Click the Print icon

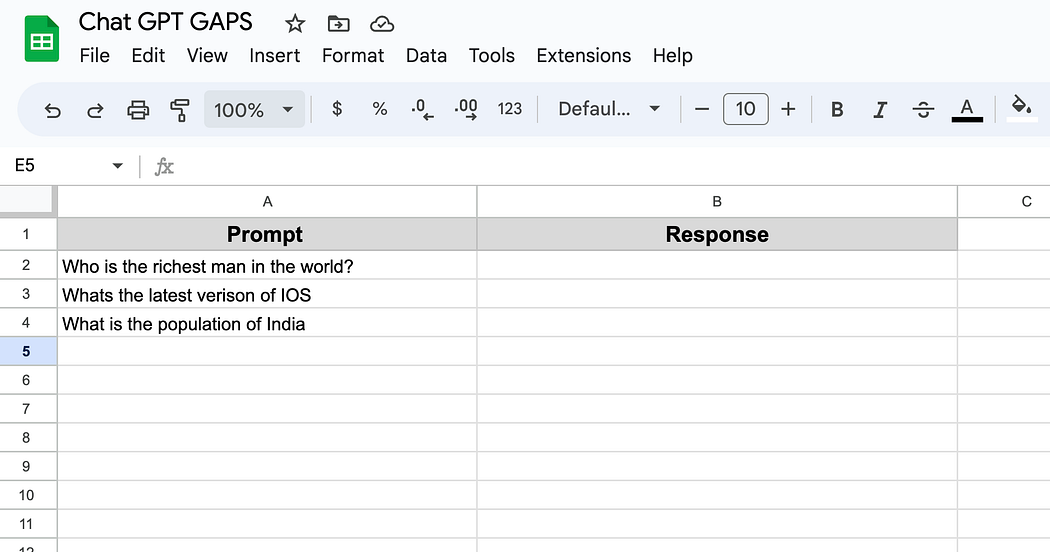coord(138,109)
